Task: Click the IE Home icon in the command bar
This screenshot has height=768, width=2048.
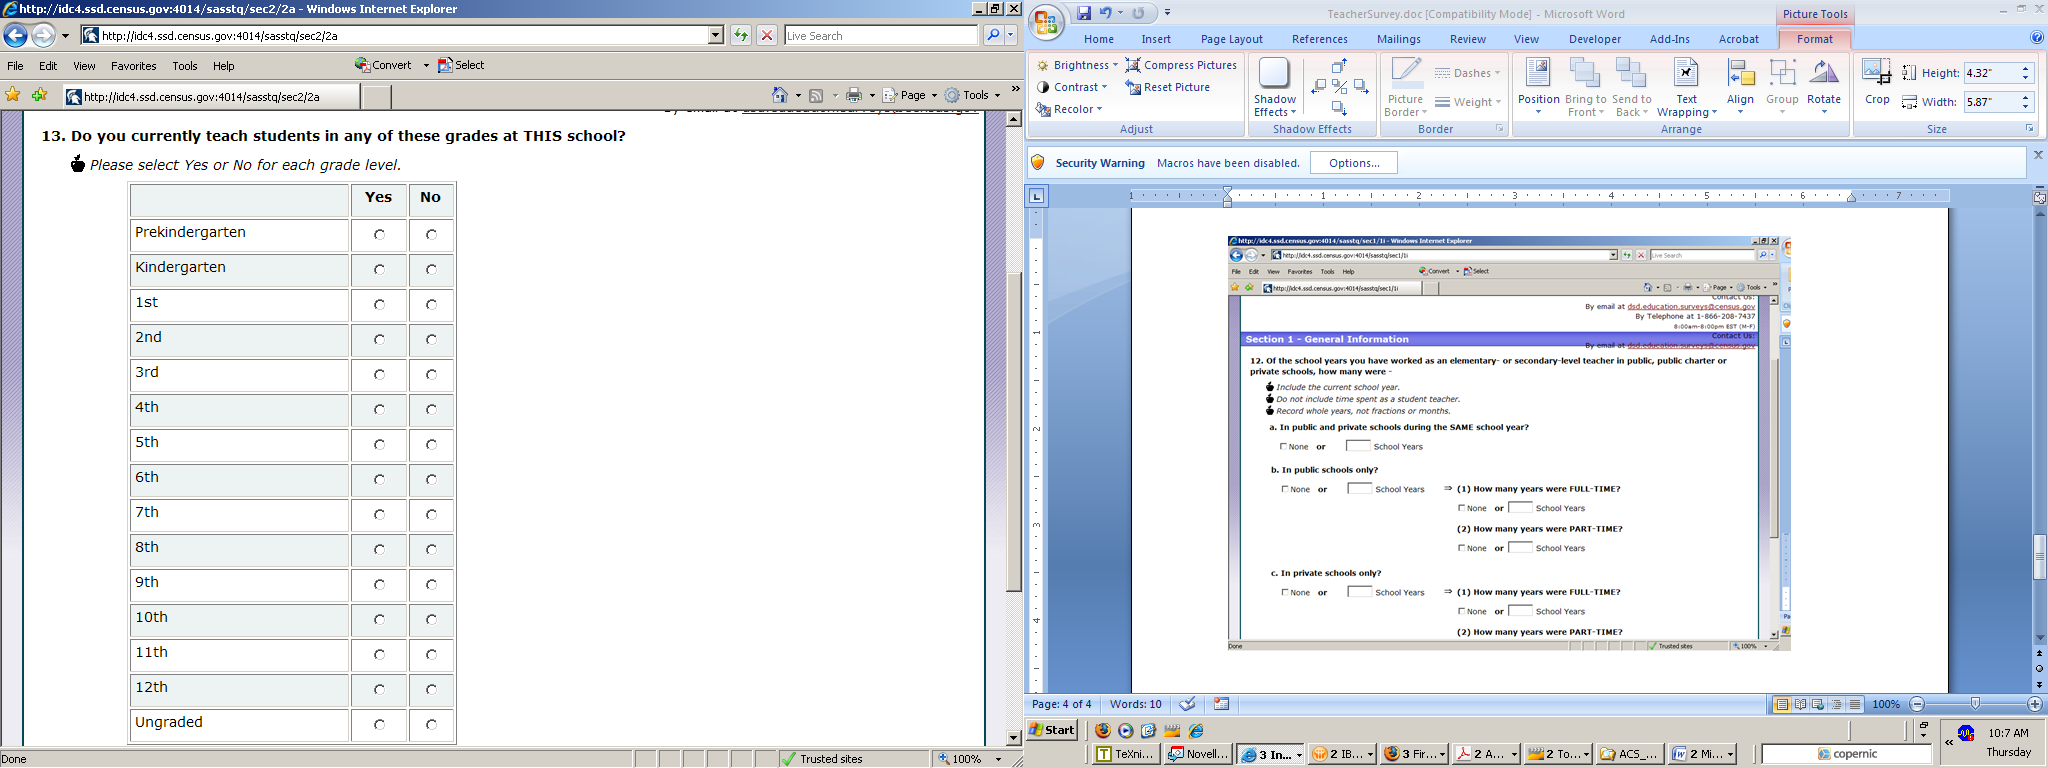Action: click(x=780, y=95)
